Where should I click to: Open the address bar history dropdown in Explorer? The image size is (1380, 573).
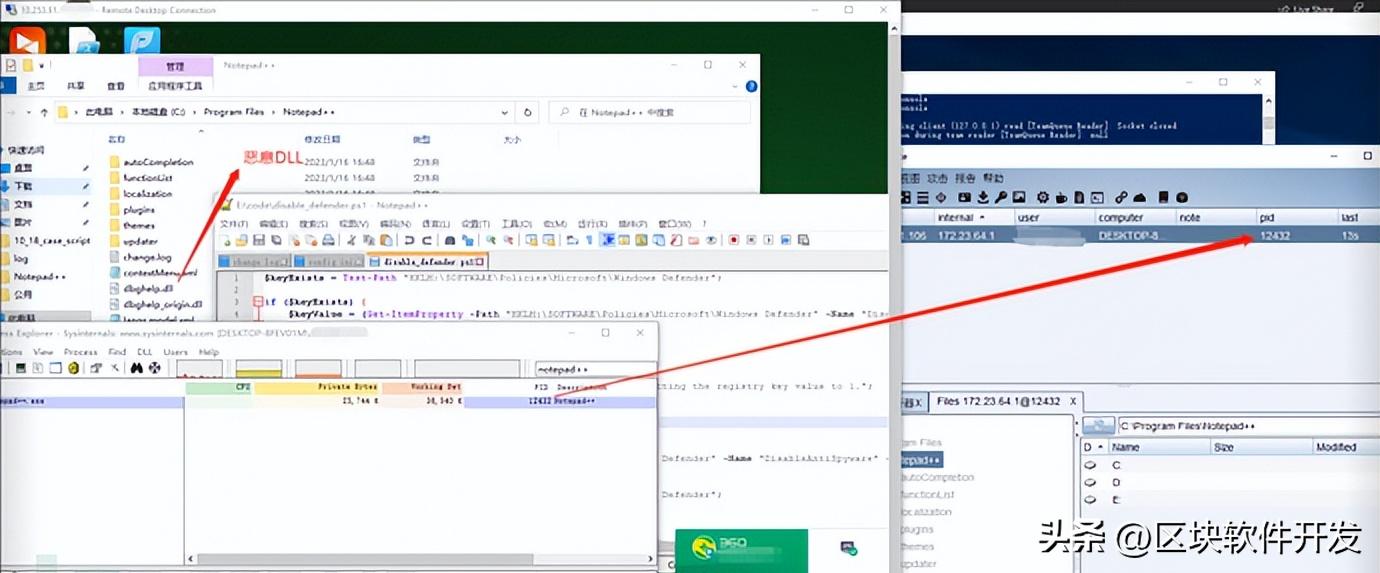(506, 113)
